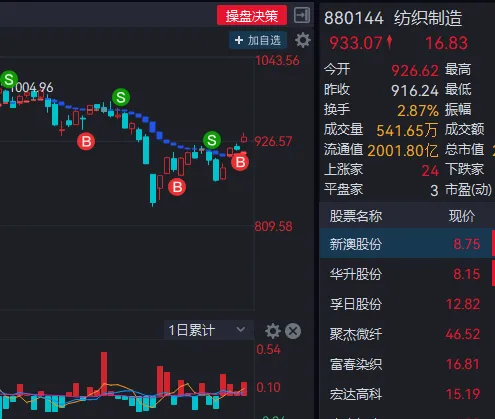The width and height of the screenshot is (495, 419).
Task: Select 华升股份 stock row
Action: tap(407, 274)
